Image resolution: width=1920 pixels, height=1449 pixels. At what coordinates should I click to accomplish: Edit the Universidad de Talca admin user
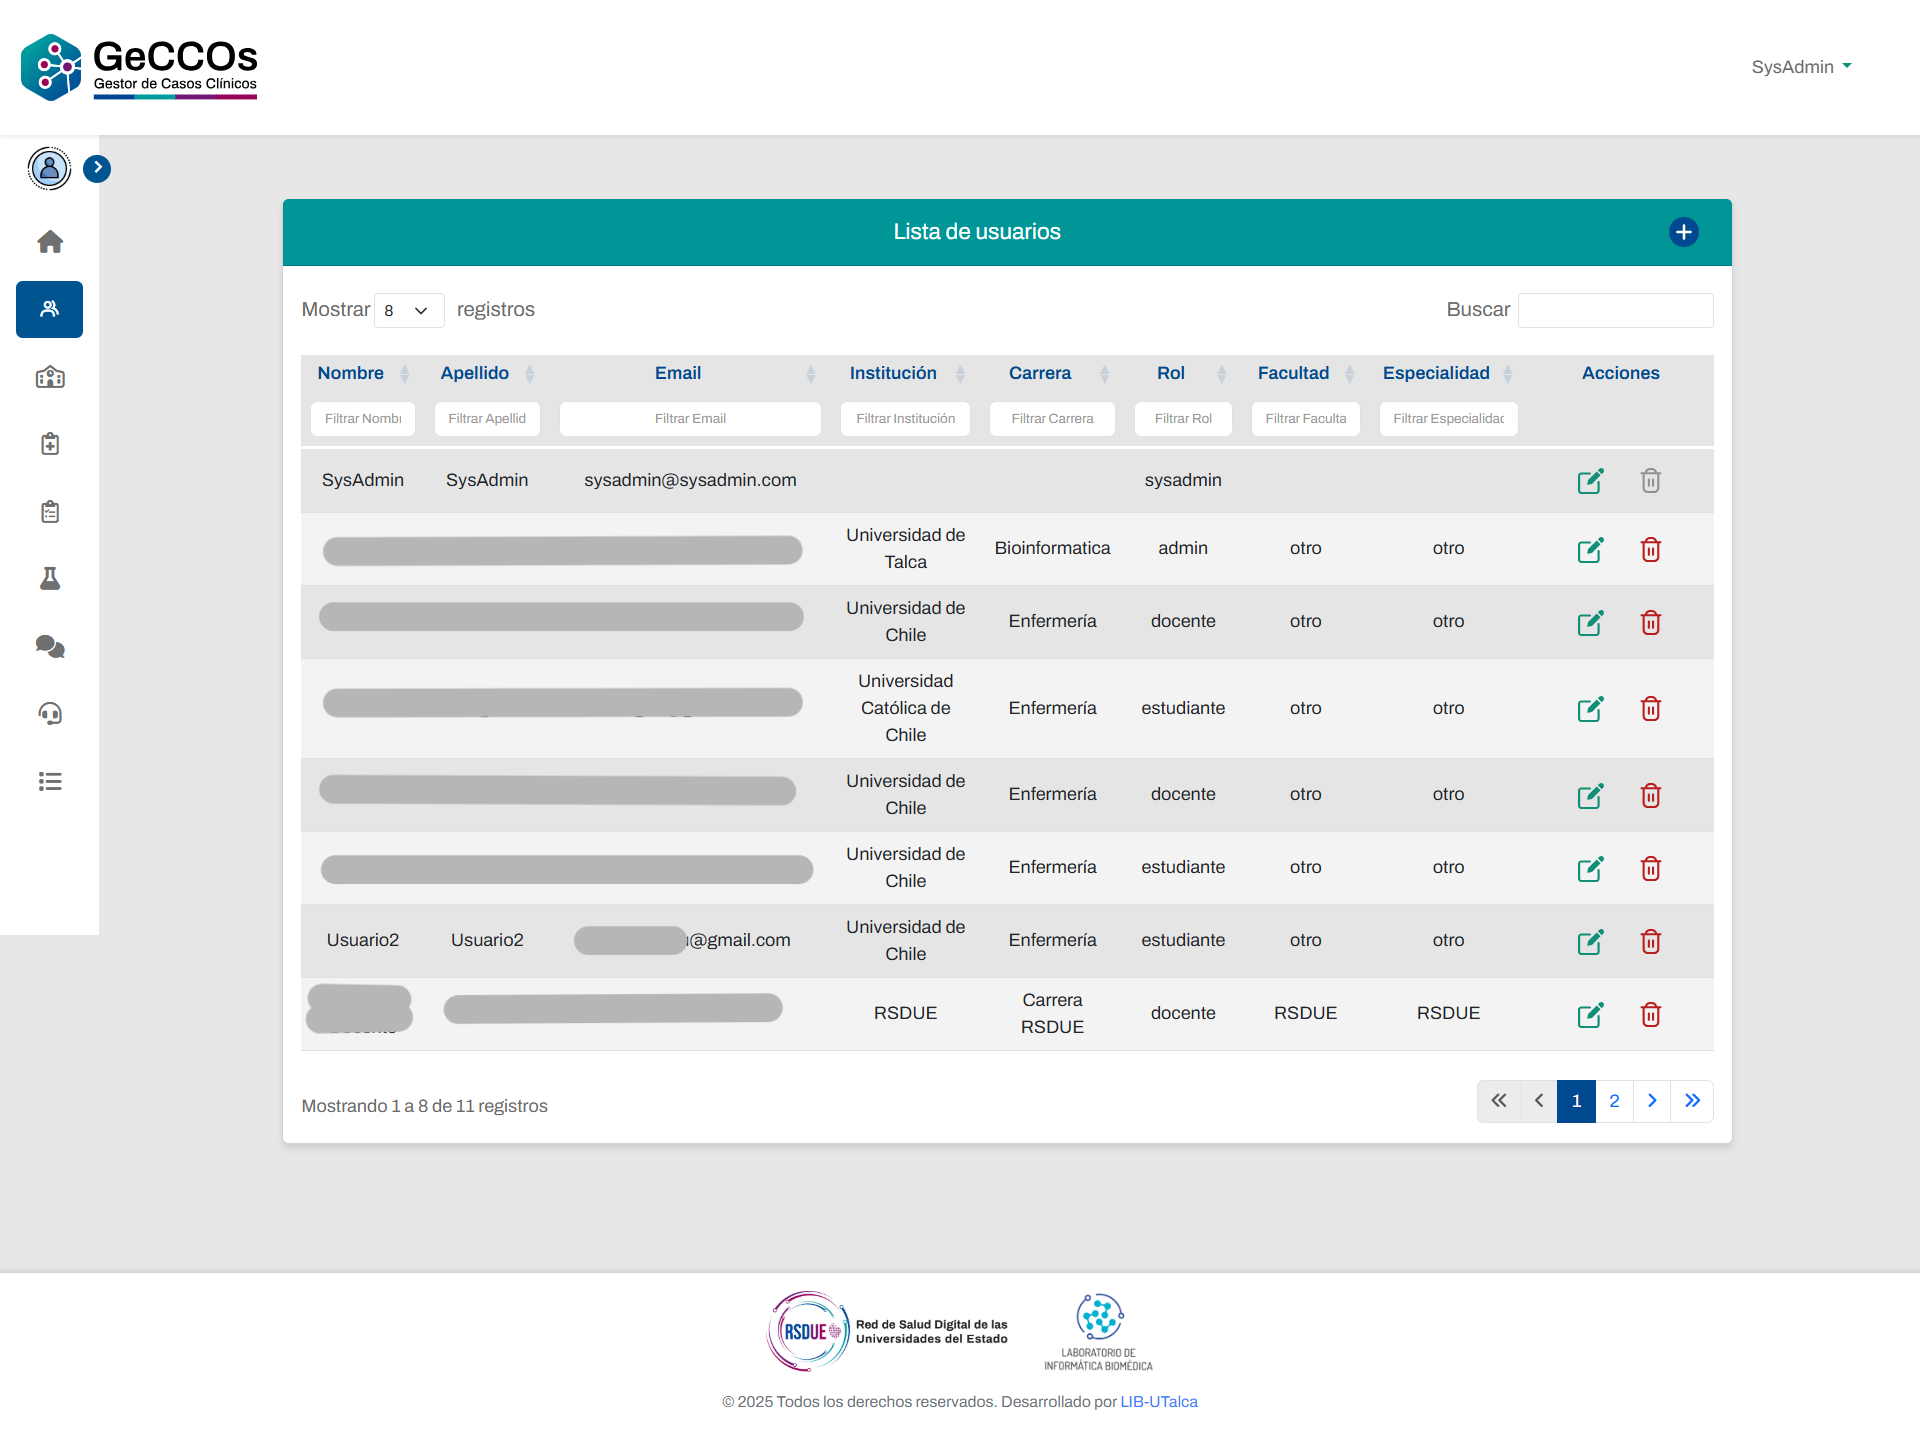pos(1591,549)
